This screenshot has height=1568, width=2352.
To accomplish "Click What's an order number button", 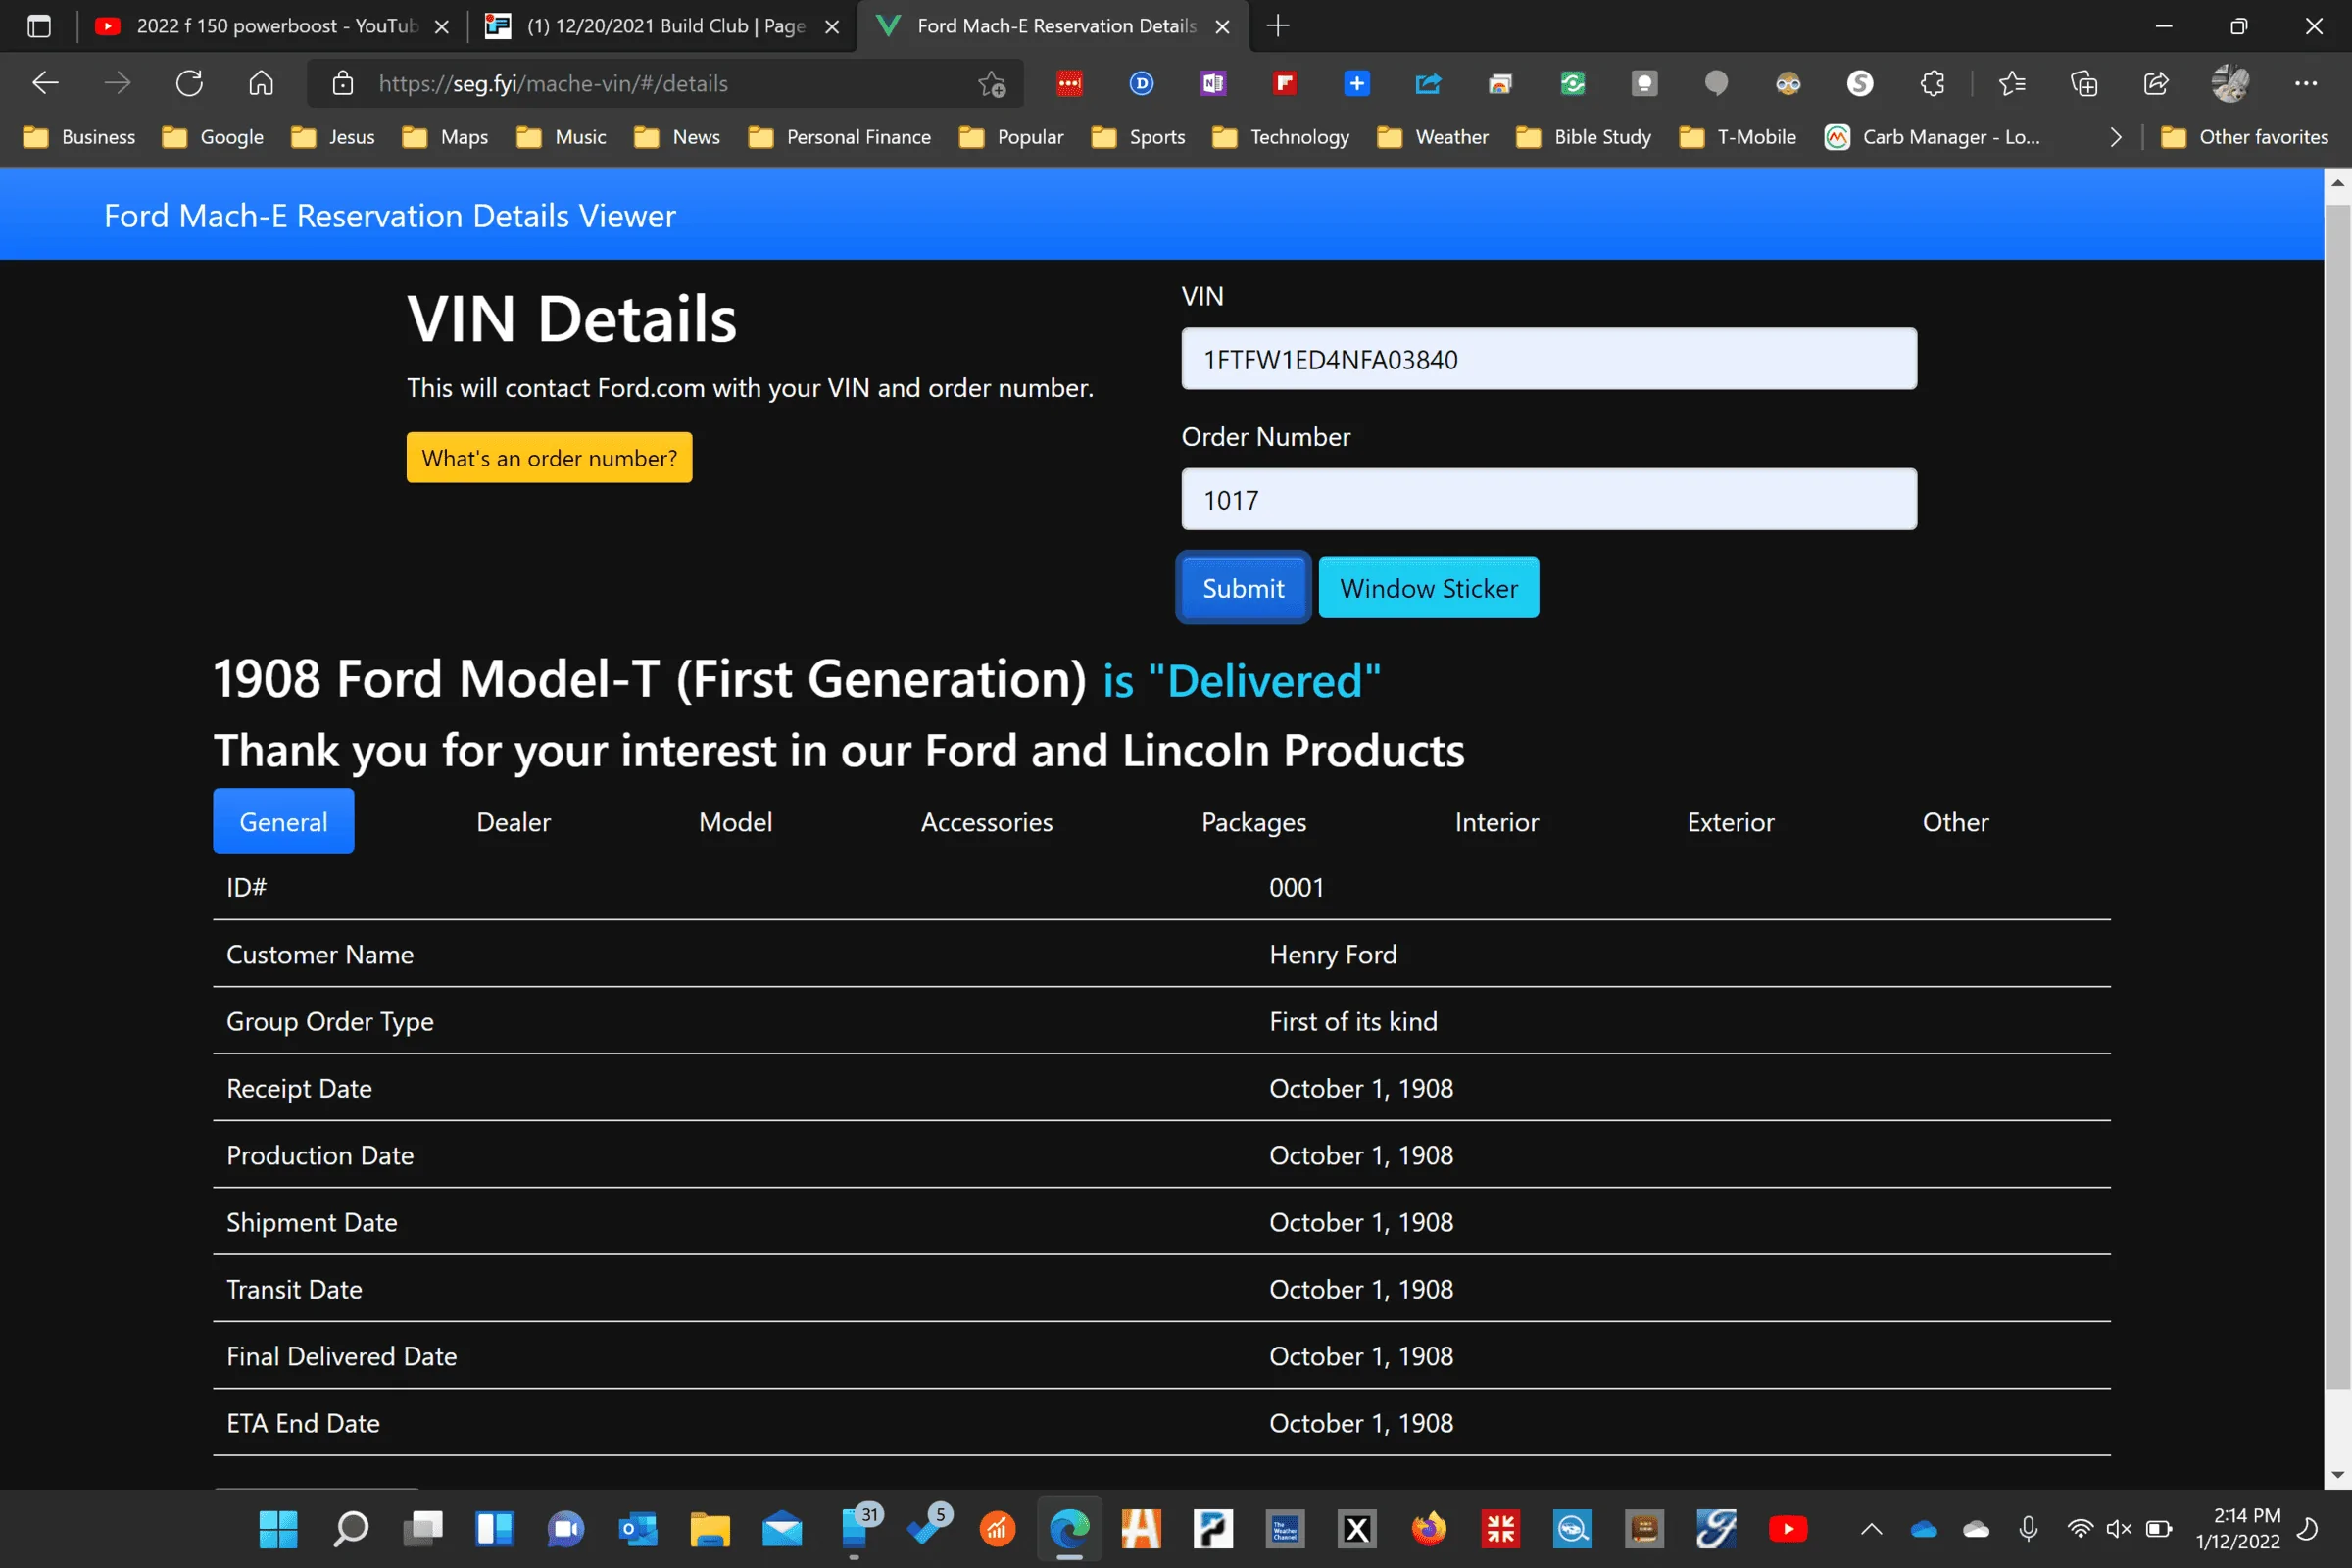I will point(549,457).
